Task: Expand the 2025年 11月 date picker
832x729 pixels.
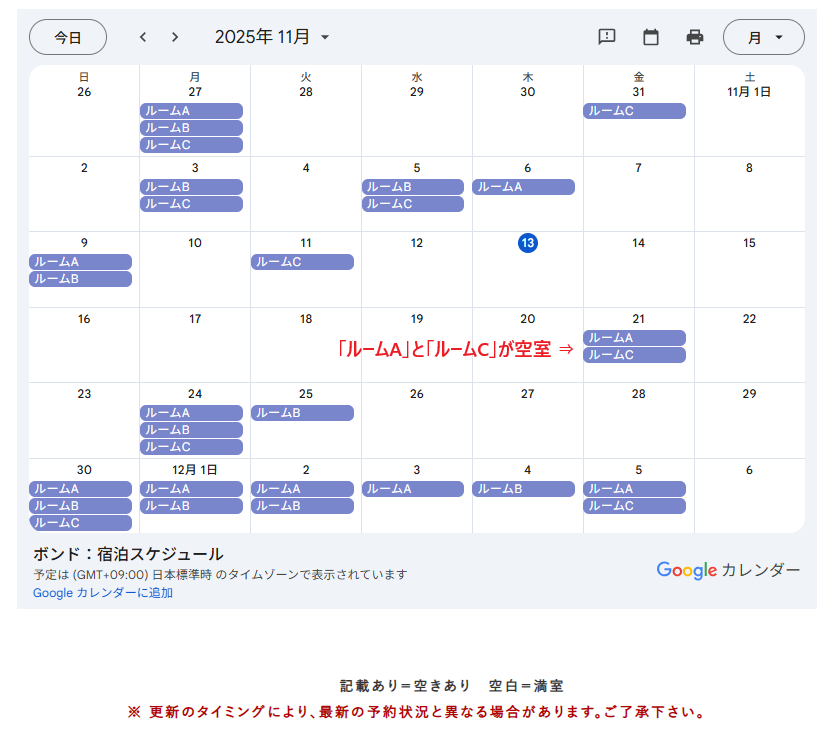Action: pos(272,37)
